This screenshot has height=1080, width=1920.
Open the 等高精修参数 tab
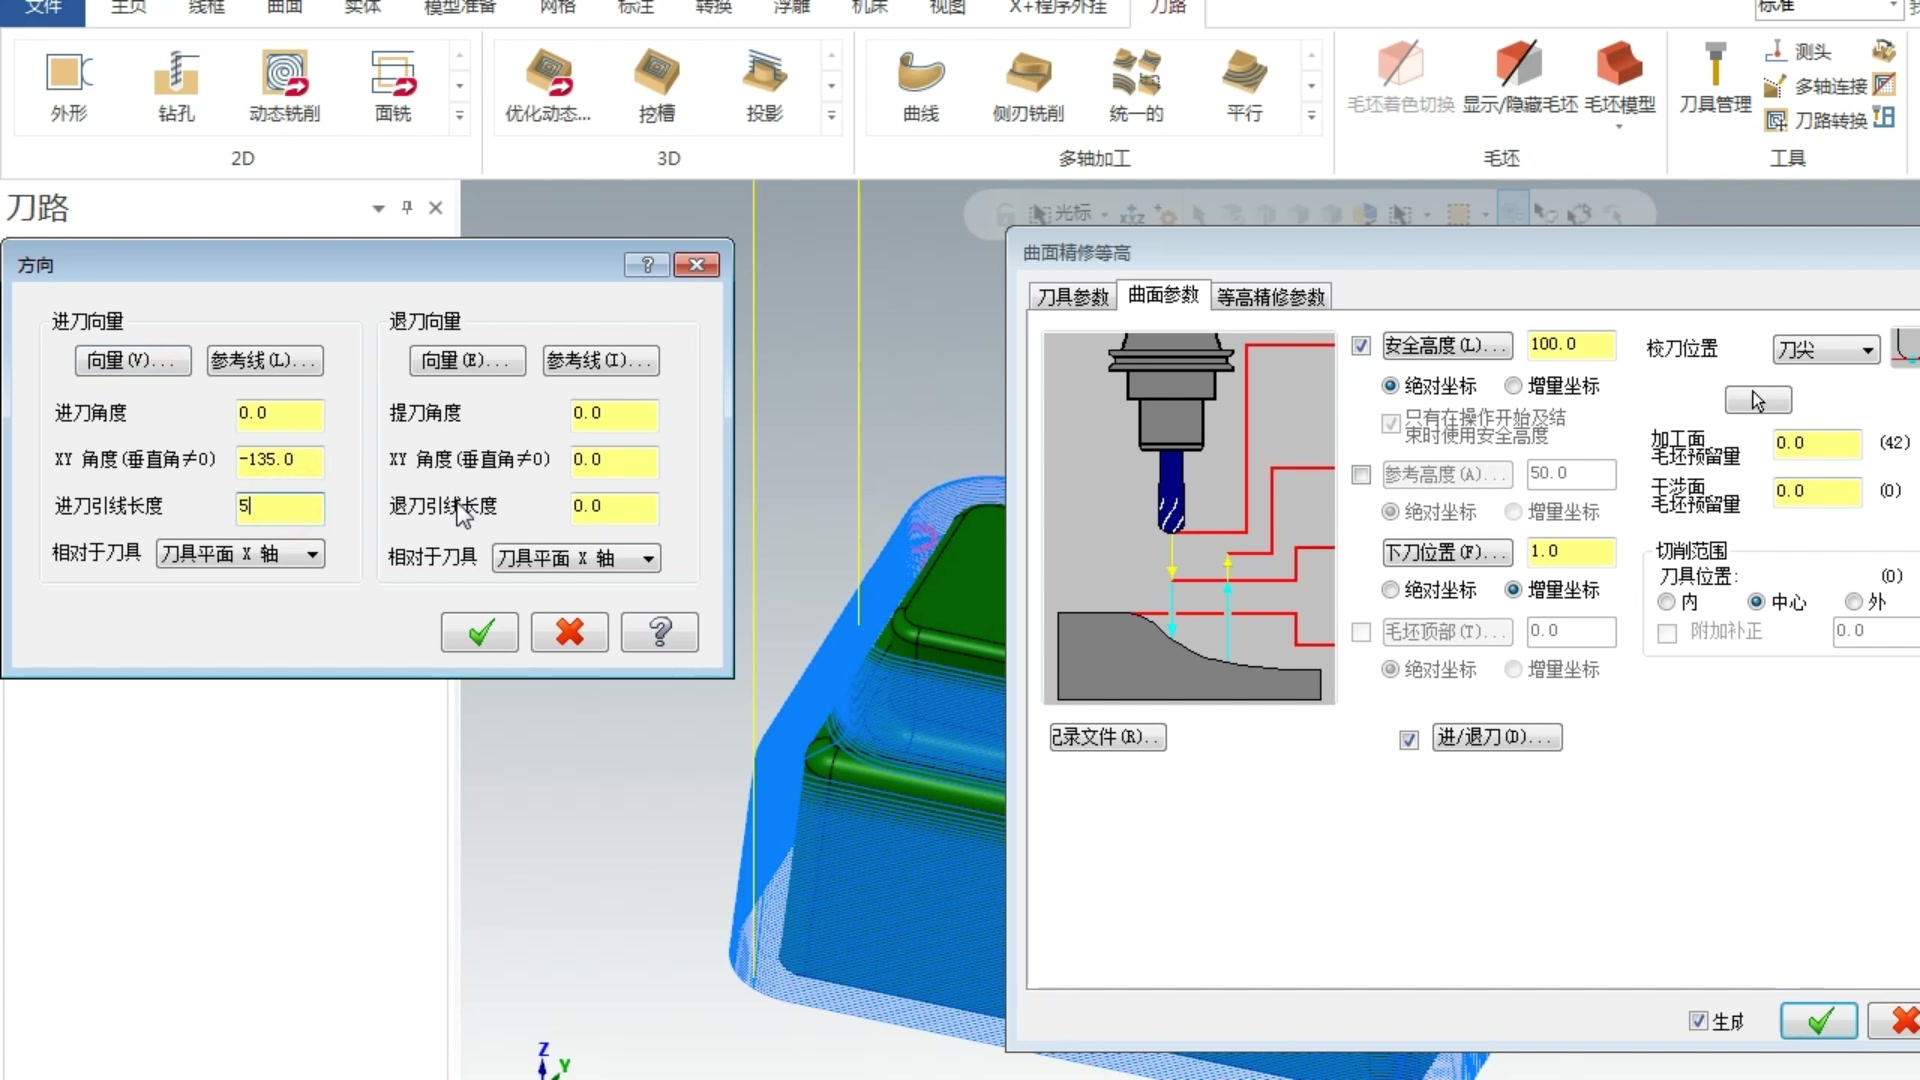(x=1270, y=297)
